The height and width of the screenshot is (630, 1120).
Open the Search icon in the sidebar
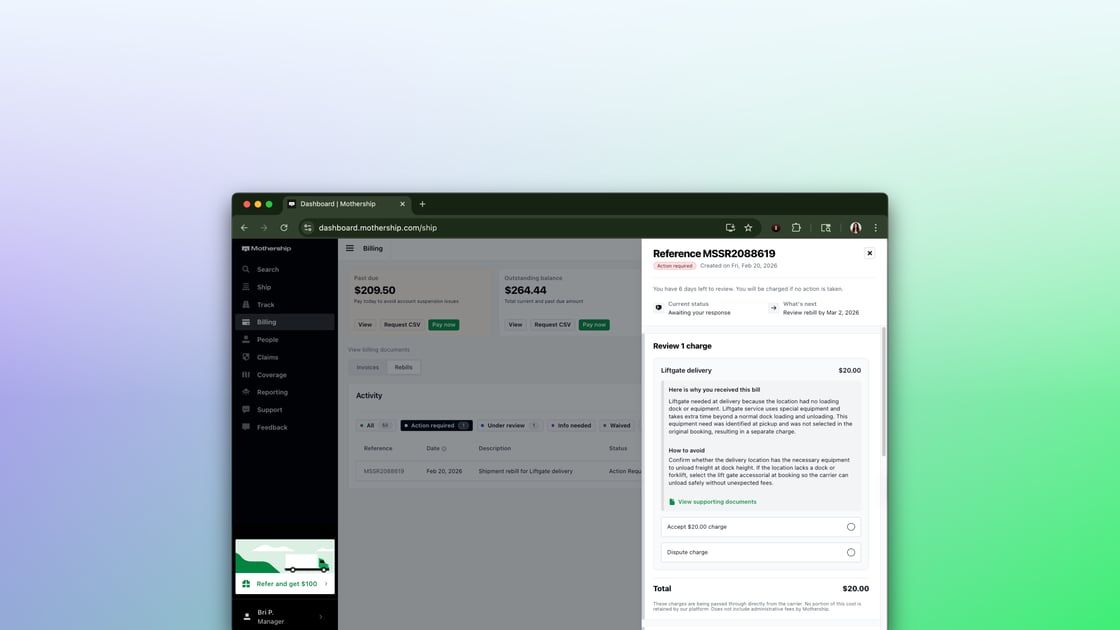pos(245,269)
